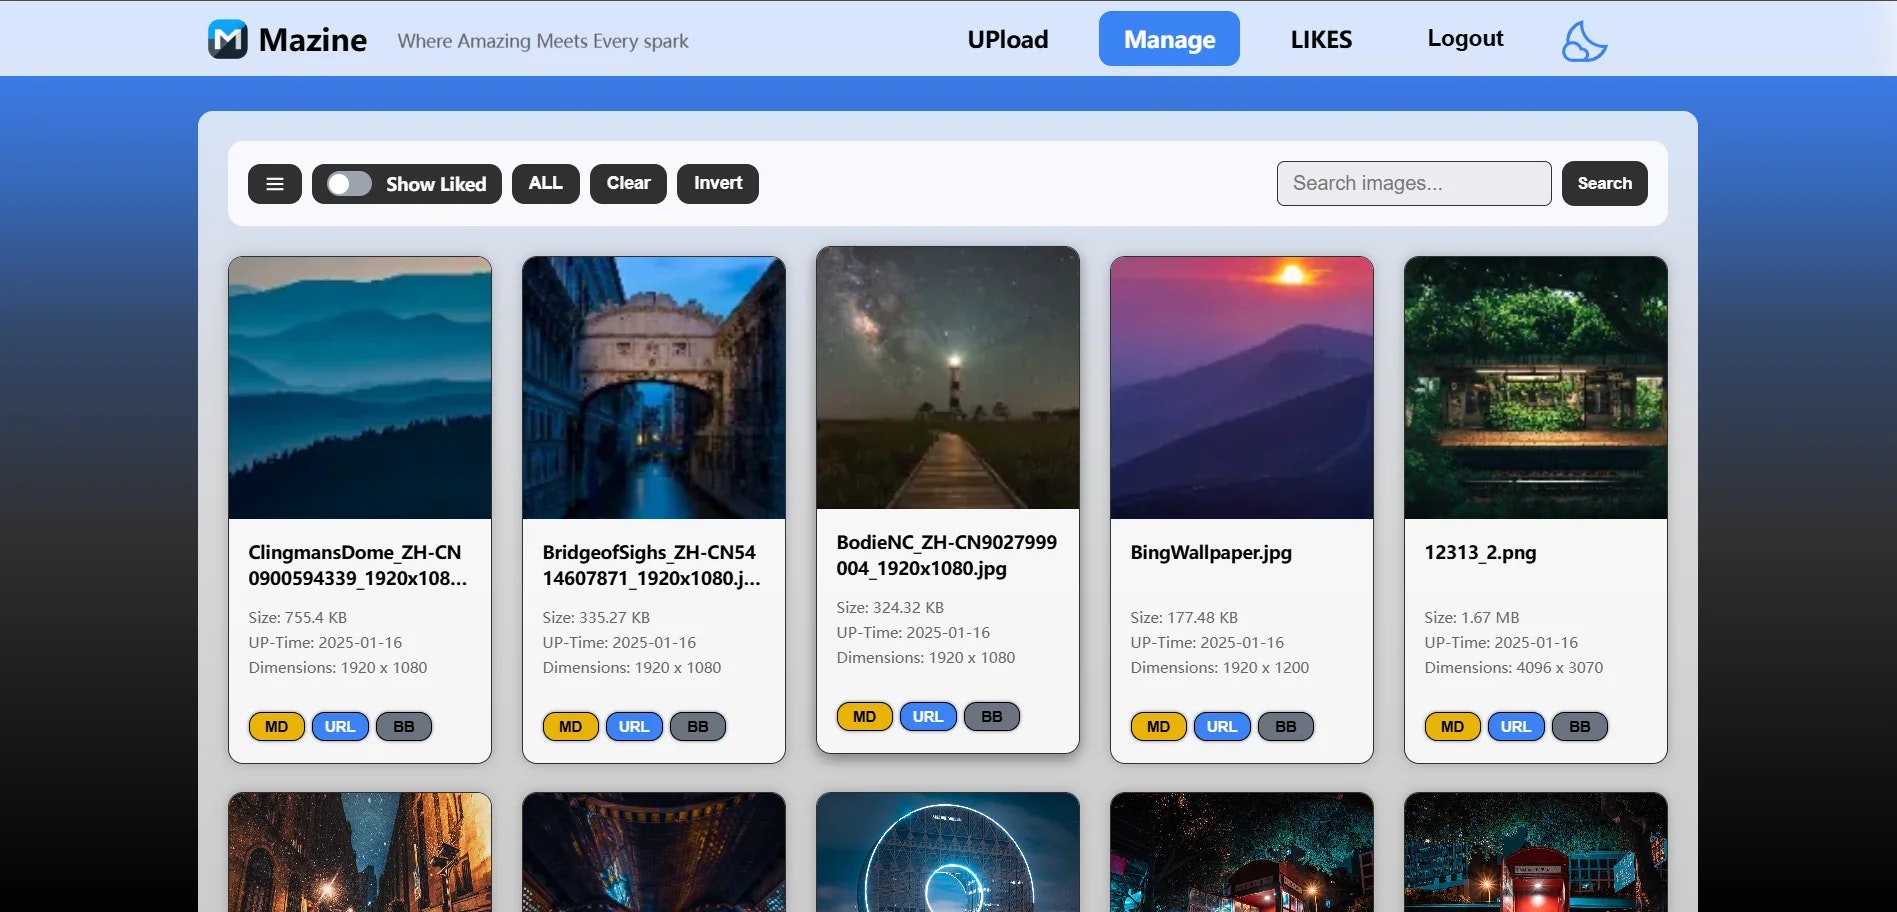
Task: Open the hamburger menu button
Action: pyautogui.click(x=275, y=184)
